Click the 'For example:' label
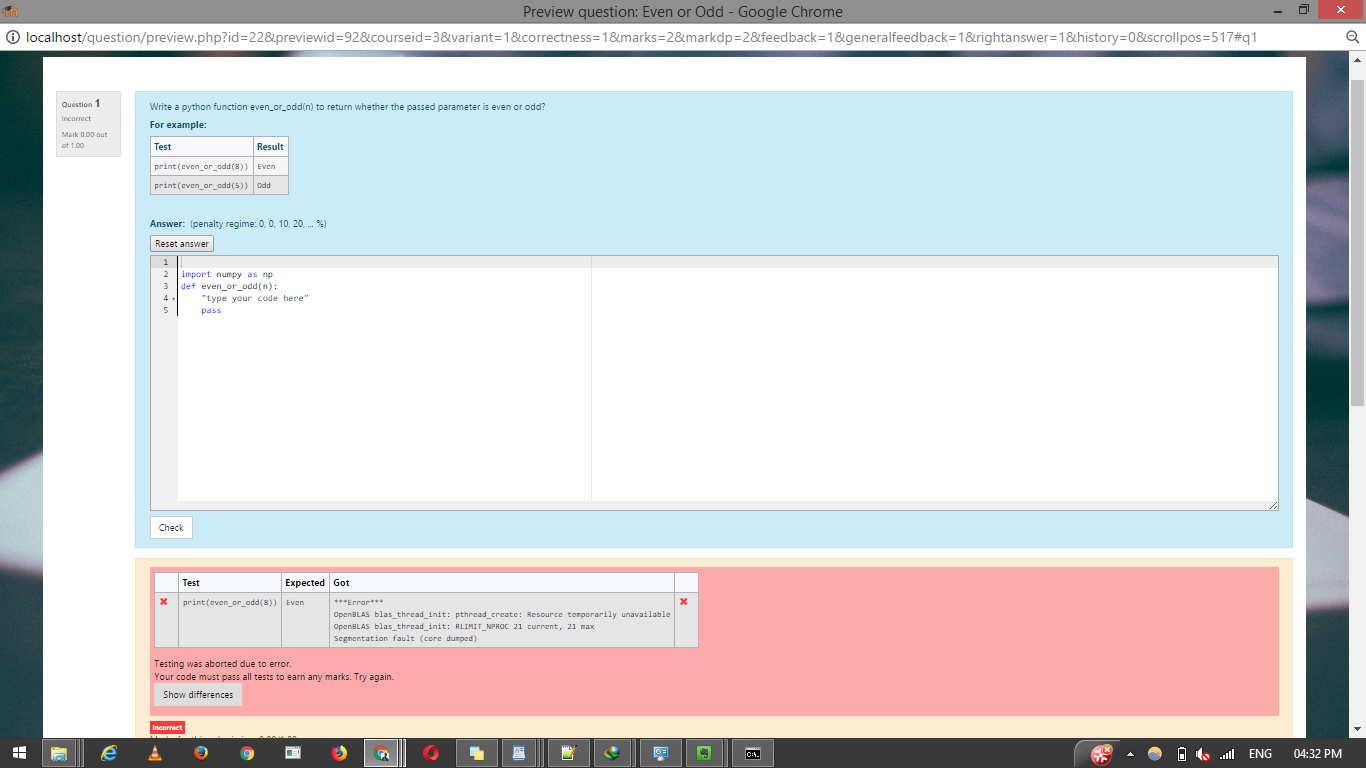 click(x=178, y=125)
